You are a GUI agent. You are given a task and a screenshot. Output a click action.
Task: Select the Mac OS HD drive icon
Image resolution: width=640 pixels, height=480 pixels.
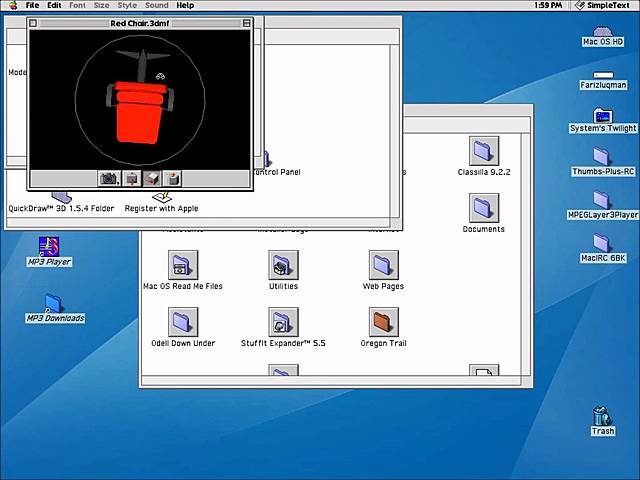(603, 36)
